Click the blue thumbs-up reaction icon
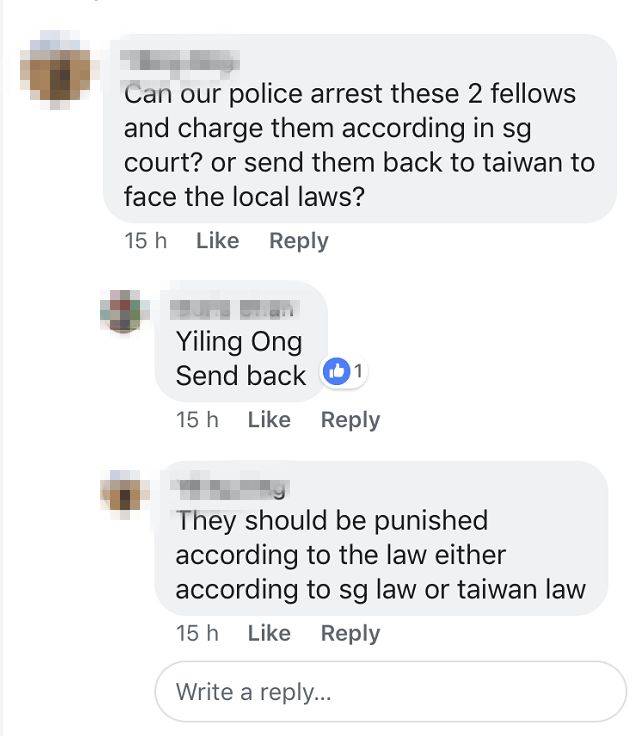637x736 pixels. coord(337,371)
